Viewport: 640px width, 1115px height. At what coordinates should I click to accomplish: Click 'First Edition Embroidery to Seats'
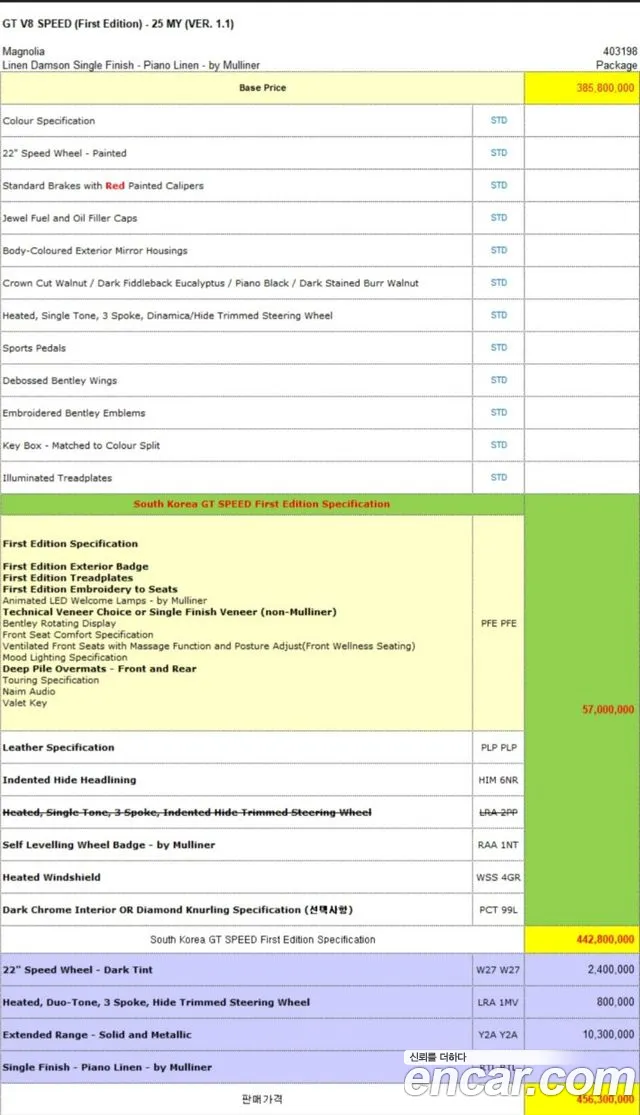tap(90, 589)
